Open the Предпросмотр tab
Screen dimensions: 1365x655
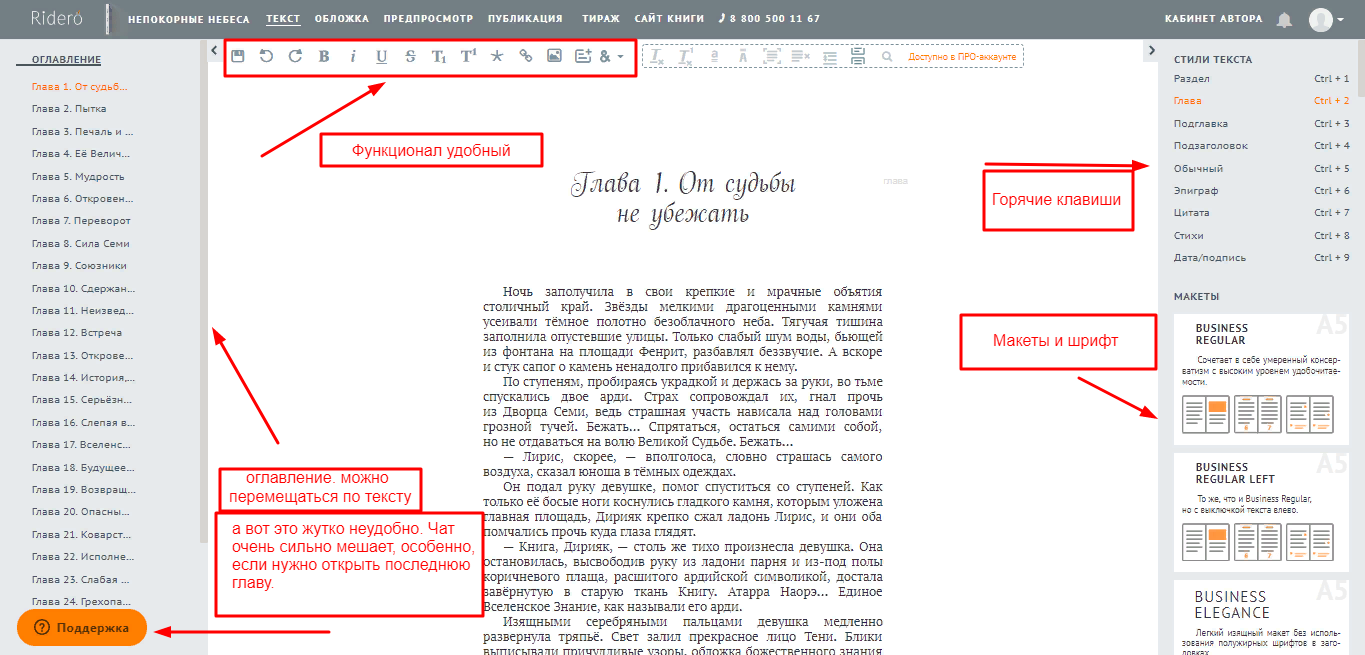pyautogui.click(x=428, y=19)
